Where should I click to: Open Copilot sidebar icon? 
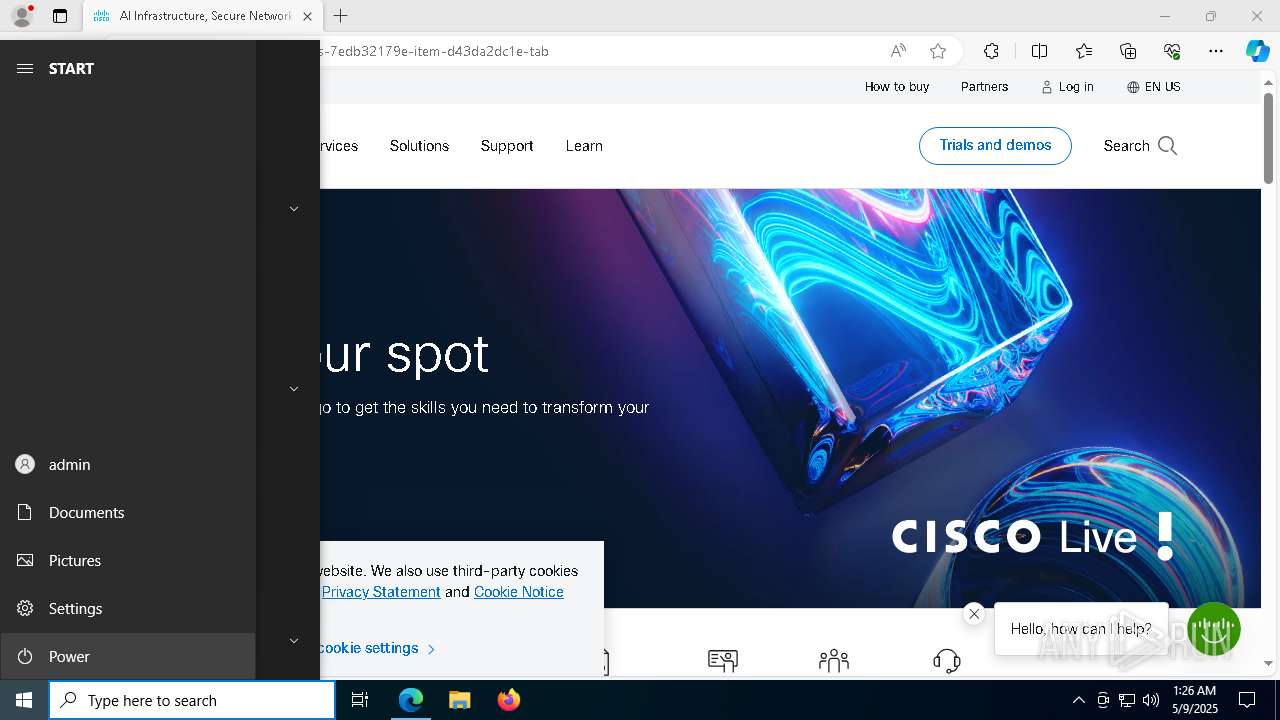(1257, 51)
